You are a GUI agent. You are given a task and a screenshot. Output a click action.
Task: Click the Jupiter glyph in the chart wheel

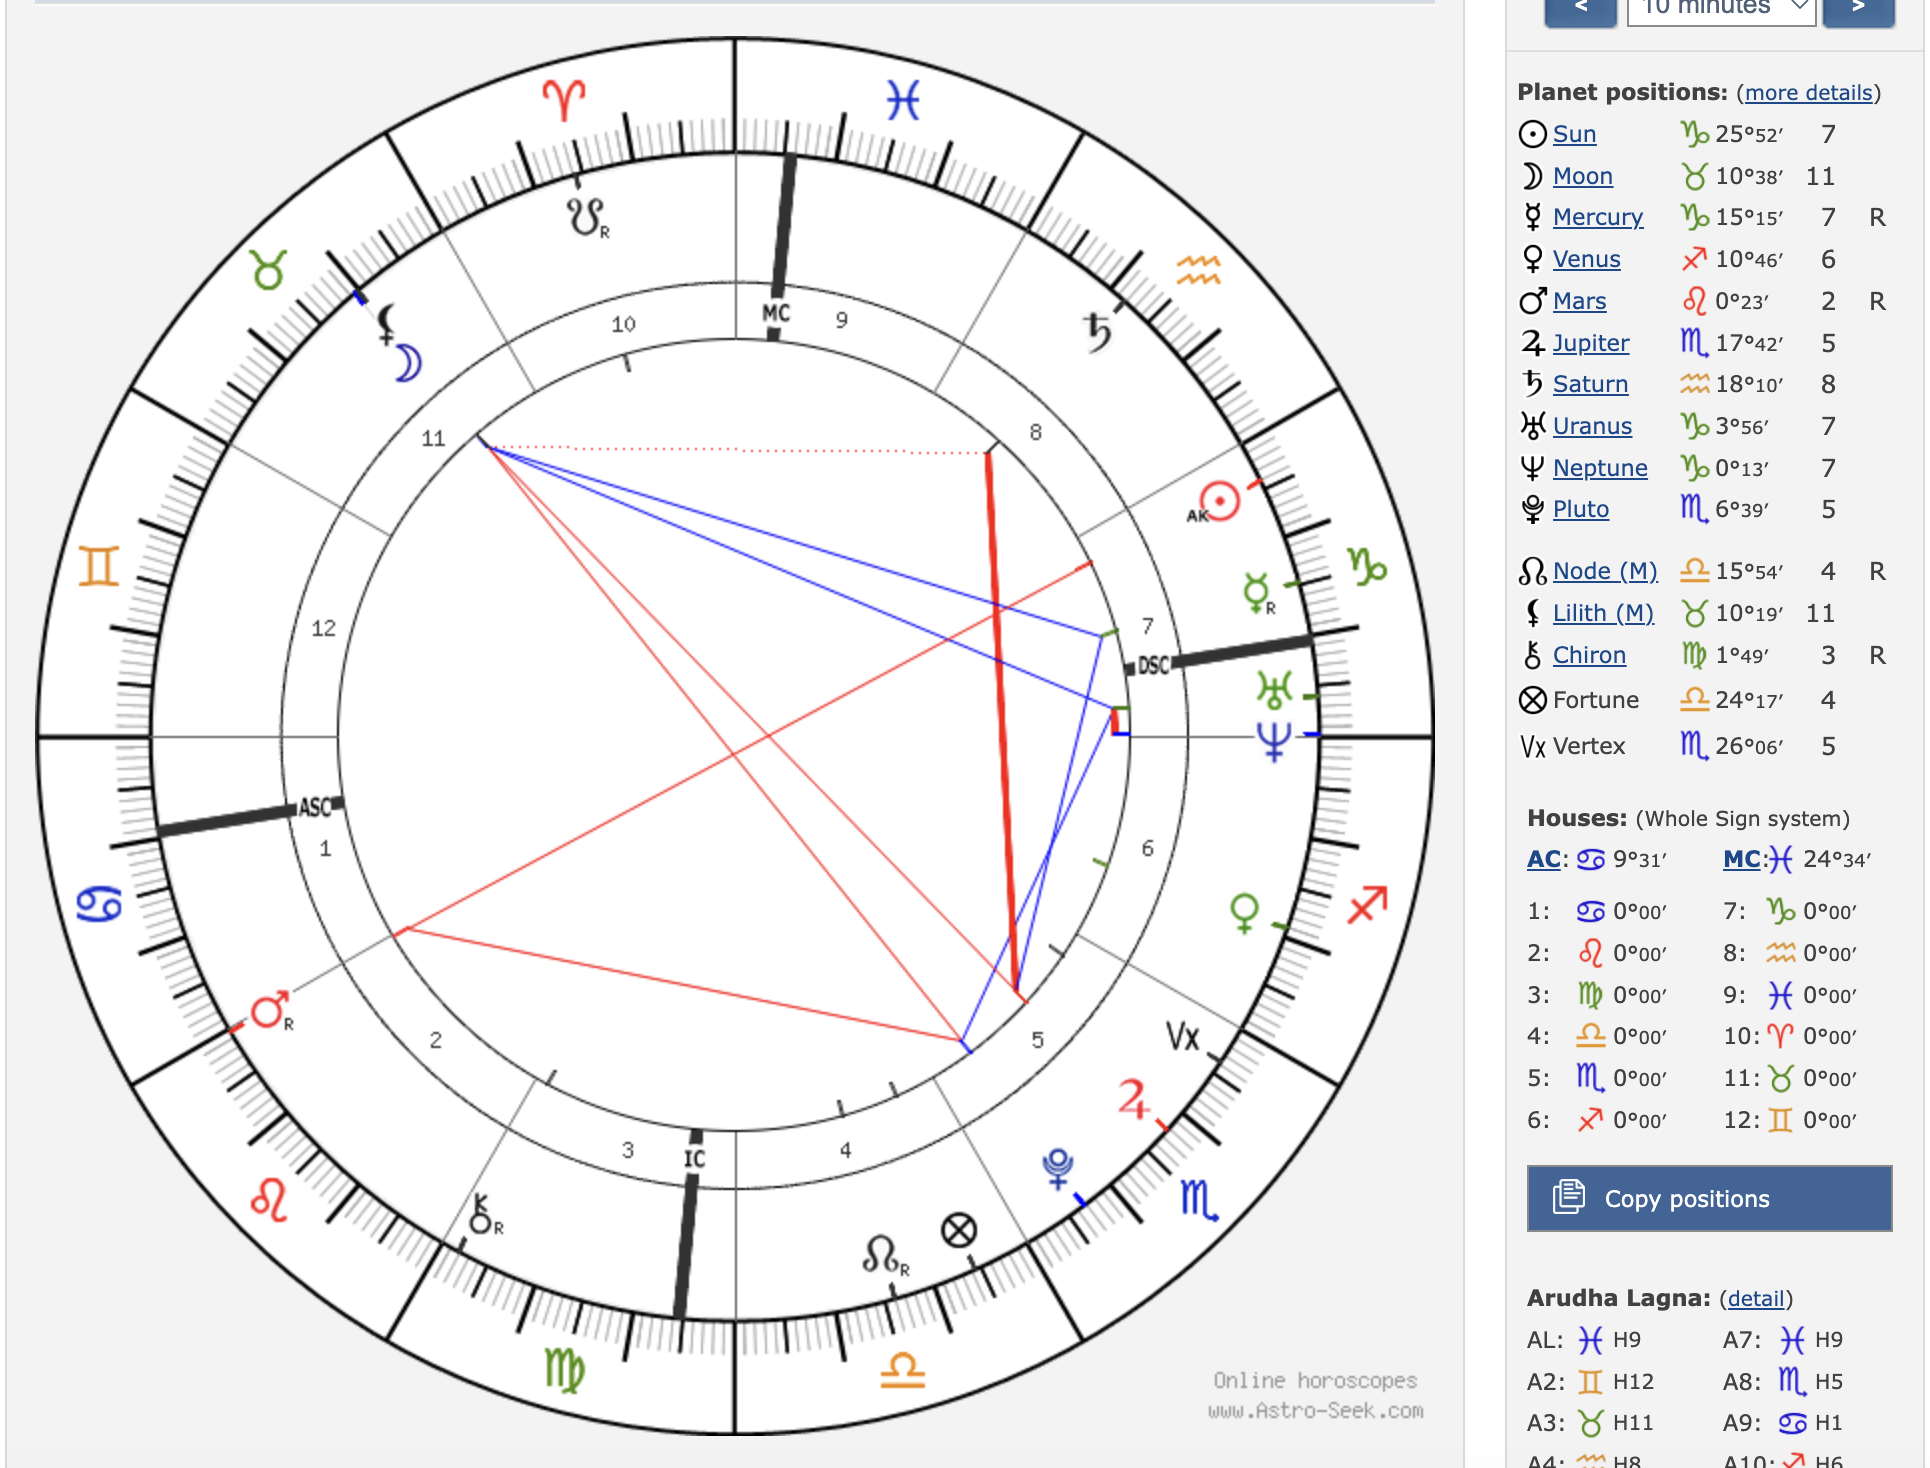(1133, 1098)
